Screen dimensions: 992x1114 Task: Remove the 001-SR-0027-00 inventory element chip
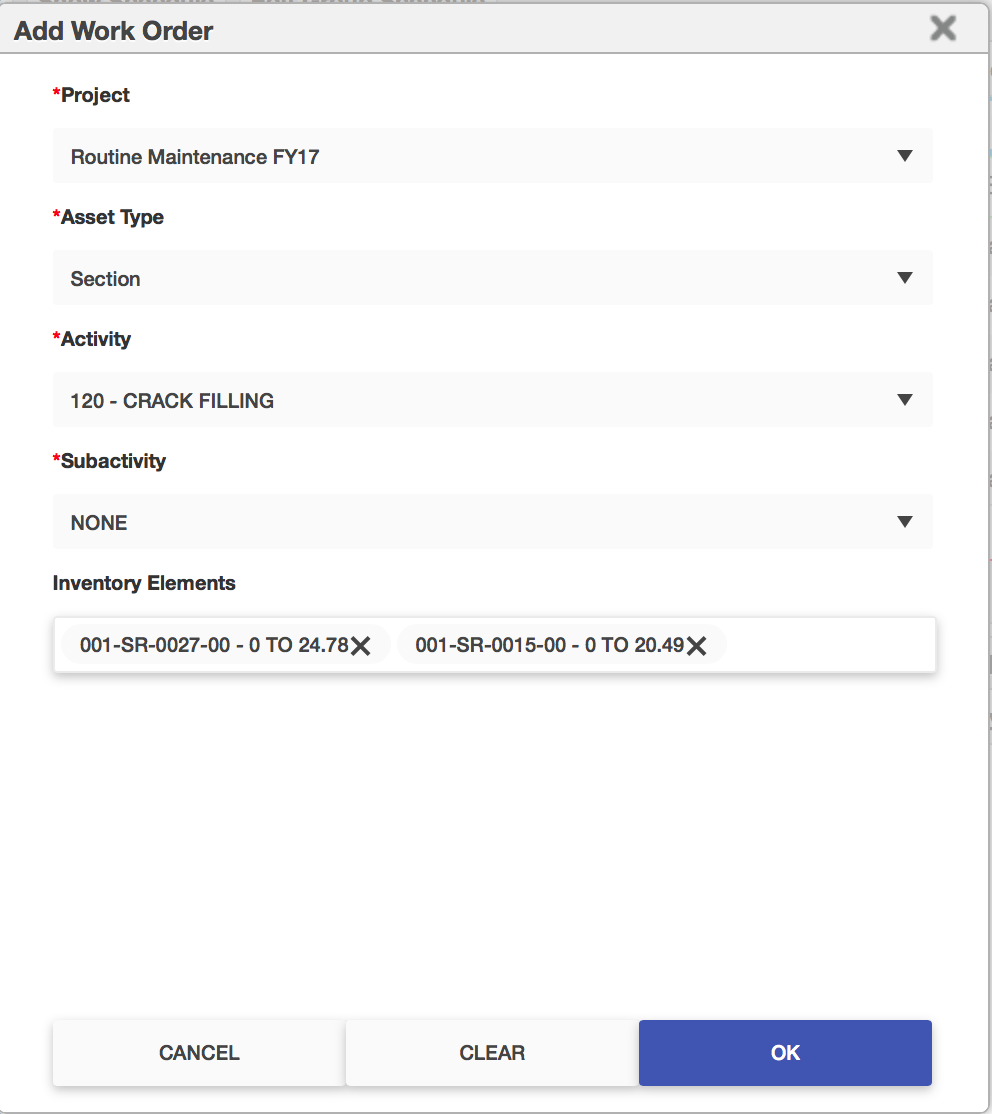pos(361,646)
